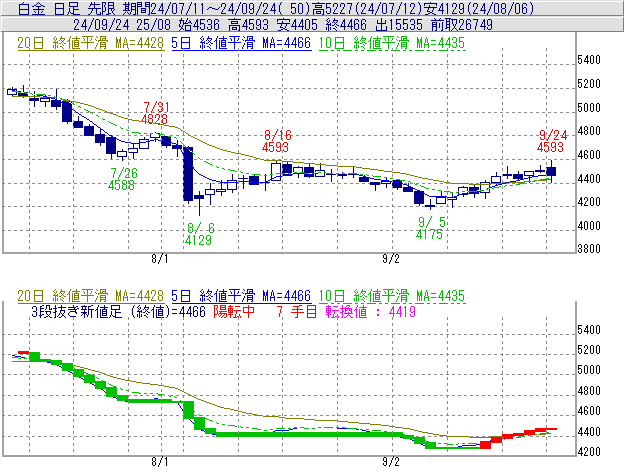Click the 4400 axis label on lower chart

click(x=589, y=432)
